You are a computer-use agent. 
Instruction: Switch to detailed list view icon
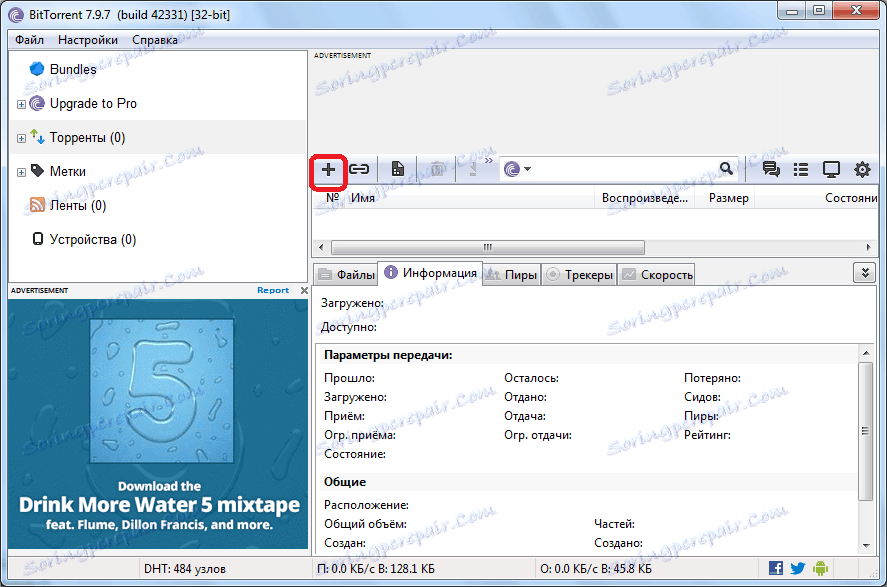pos(801,170)
